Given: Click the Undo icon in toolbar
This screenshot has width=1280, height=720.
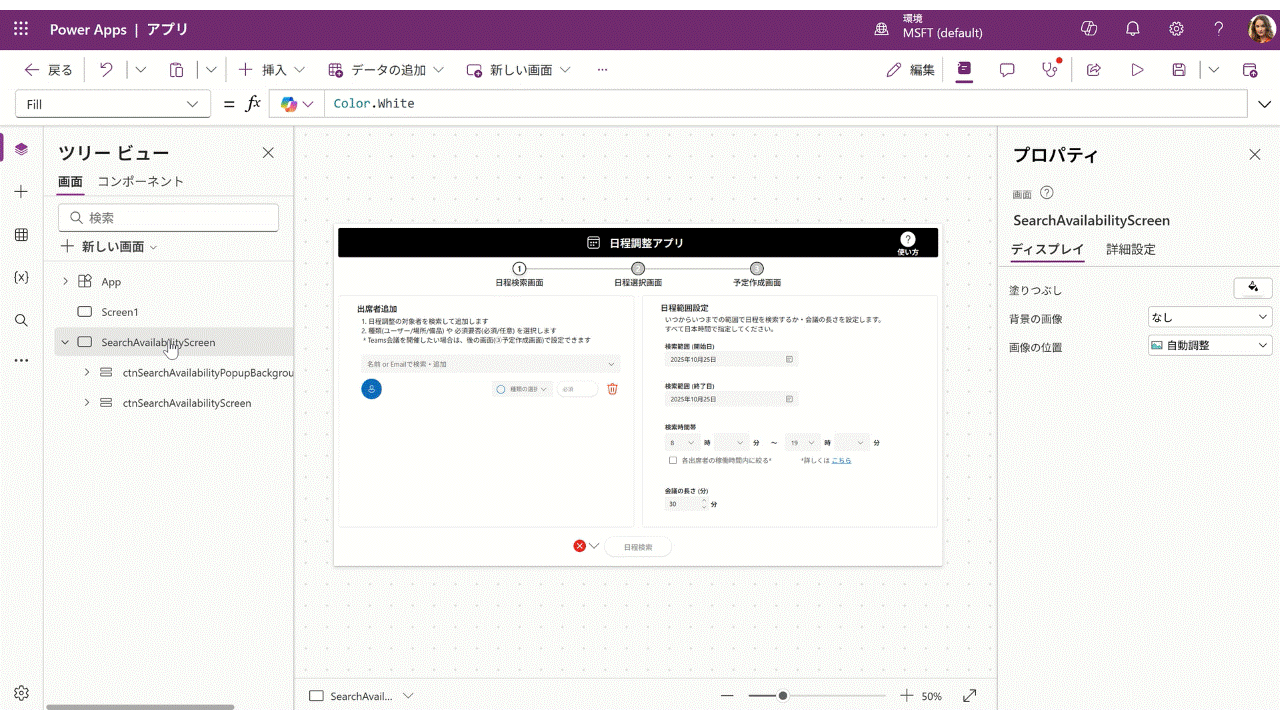Looking at the screenshot, I should 106,70.
